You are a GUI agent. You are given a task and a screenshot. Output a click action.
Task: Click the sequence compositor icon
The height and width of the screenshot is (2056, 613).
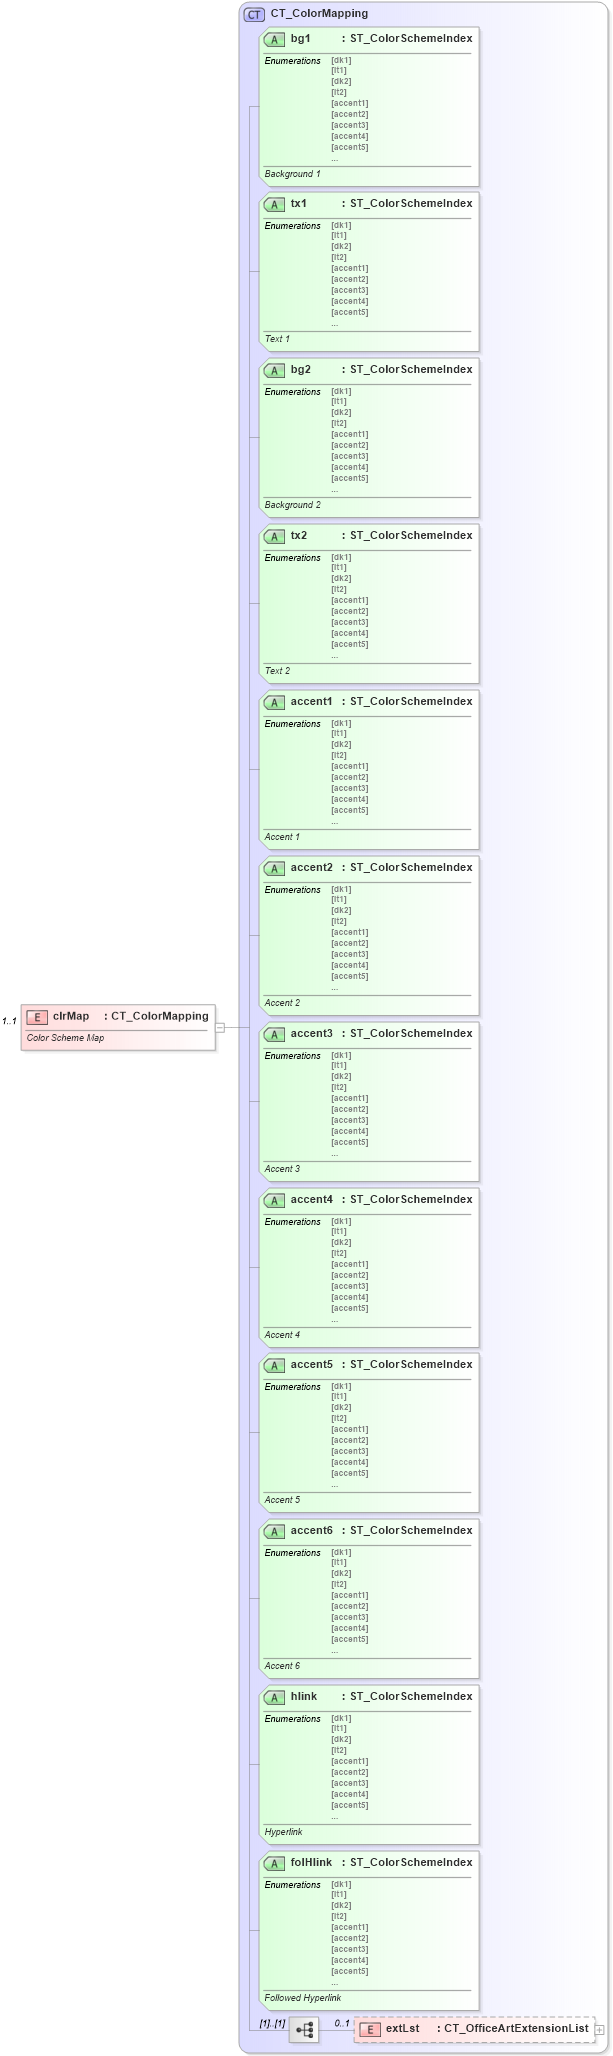[304, 2029]
